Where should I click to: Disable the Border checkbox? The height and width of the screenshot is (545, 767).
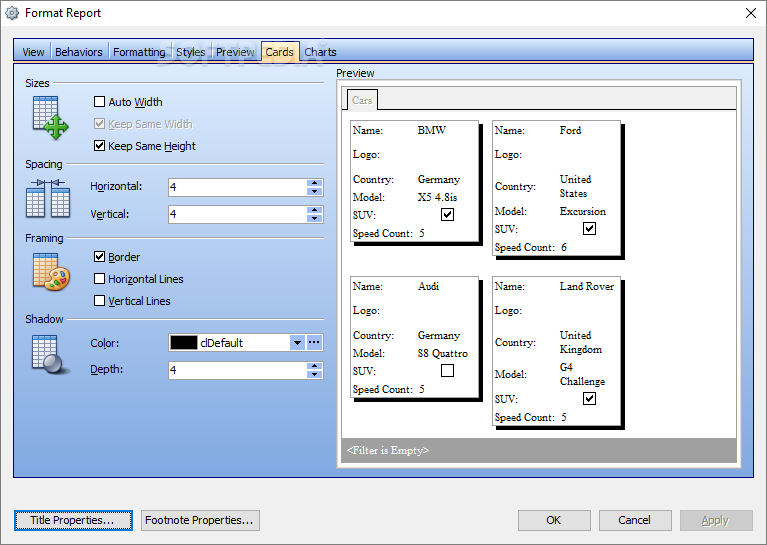(99, 257)
